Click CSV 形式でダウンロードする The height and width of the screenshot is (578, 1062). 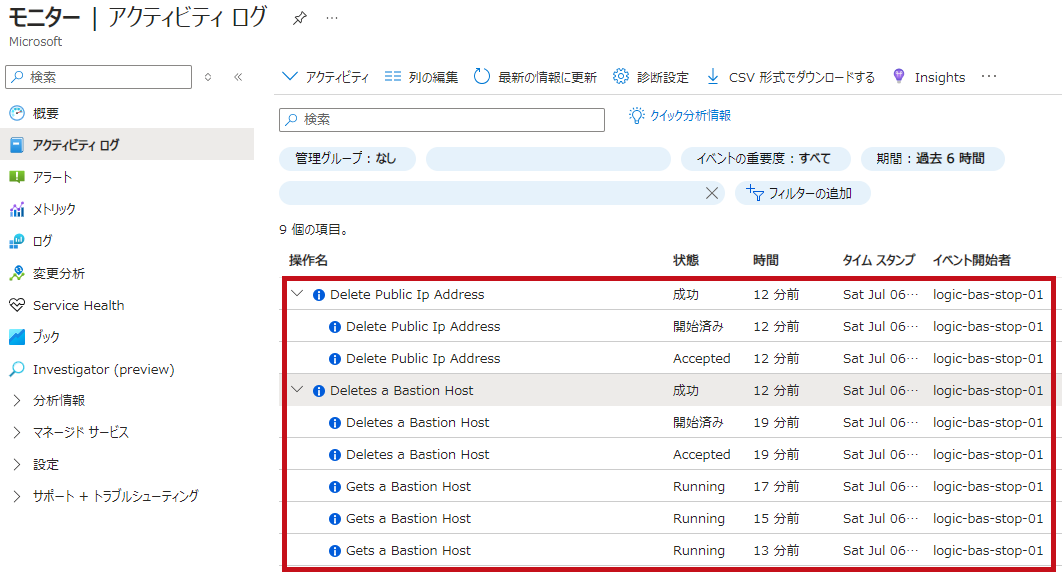(x=791, y=77)
